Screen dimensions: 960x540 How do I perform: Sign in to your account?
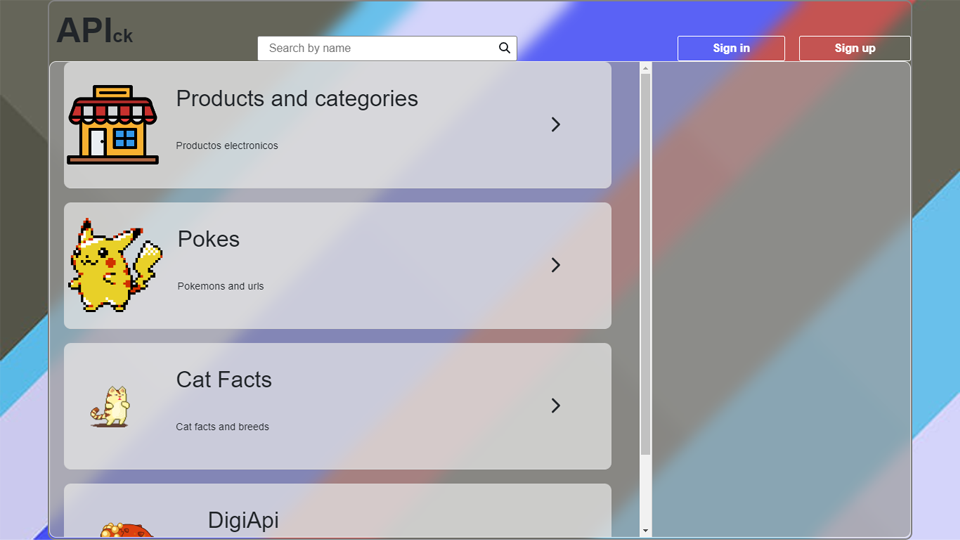(x=731, y=48)
